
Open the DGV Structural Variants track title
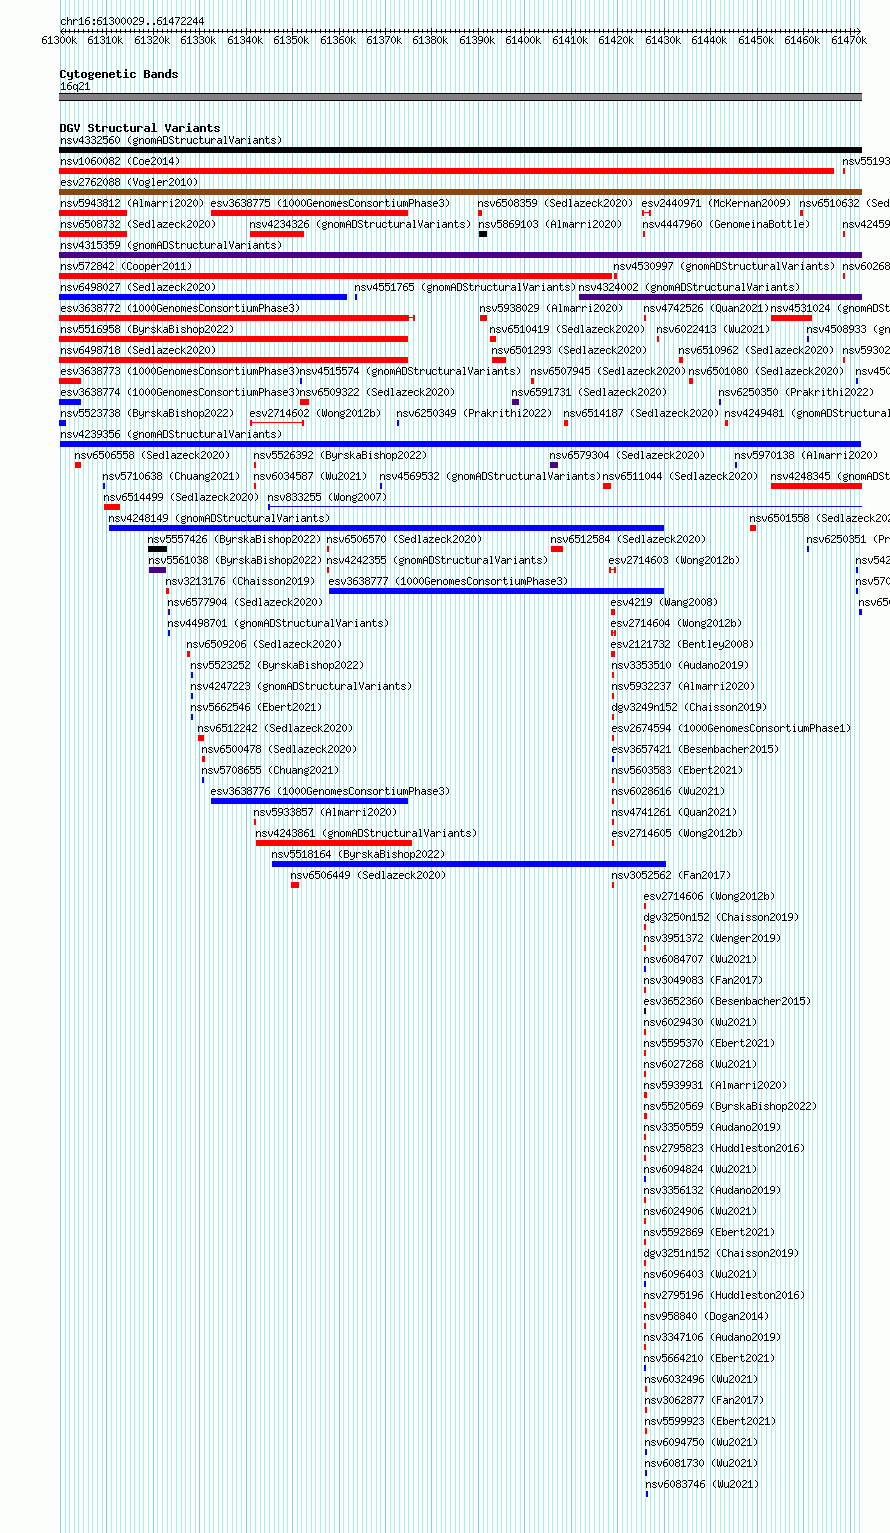tap(140, 128)
